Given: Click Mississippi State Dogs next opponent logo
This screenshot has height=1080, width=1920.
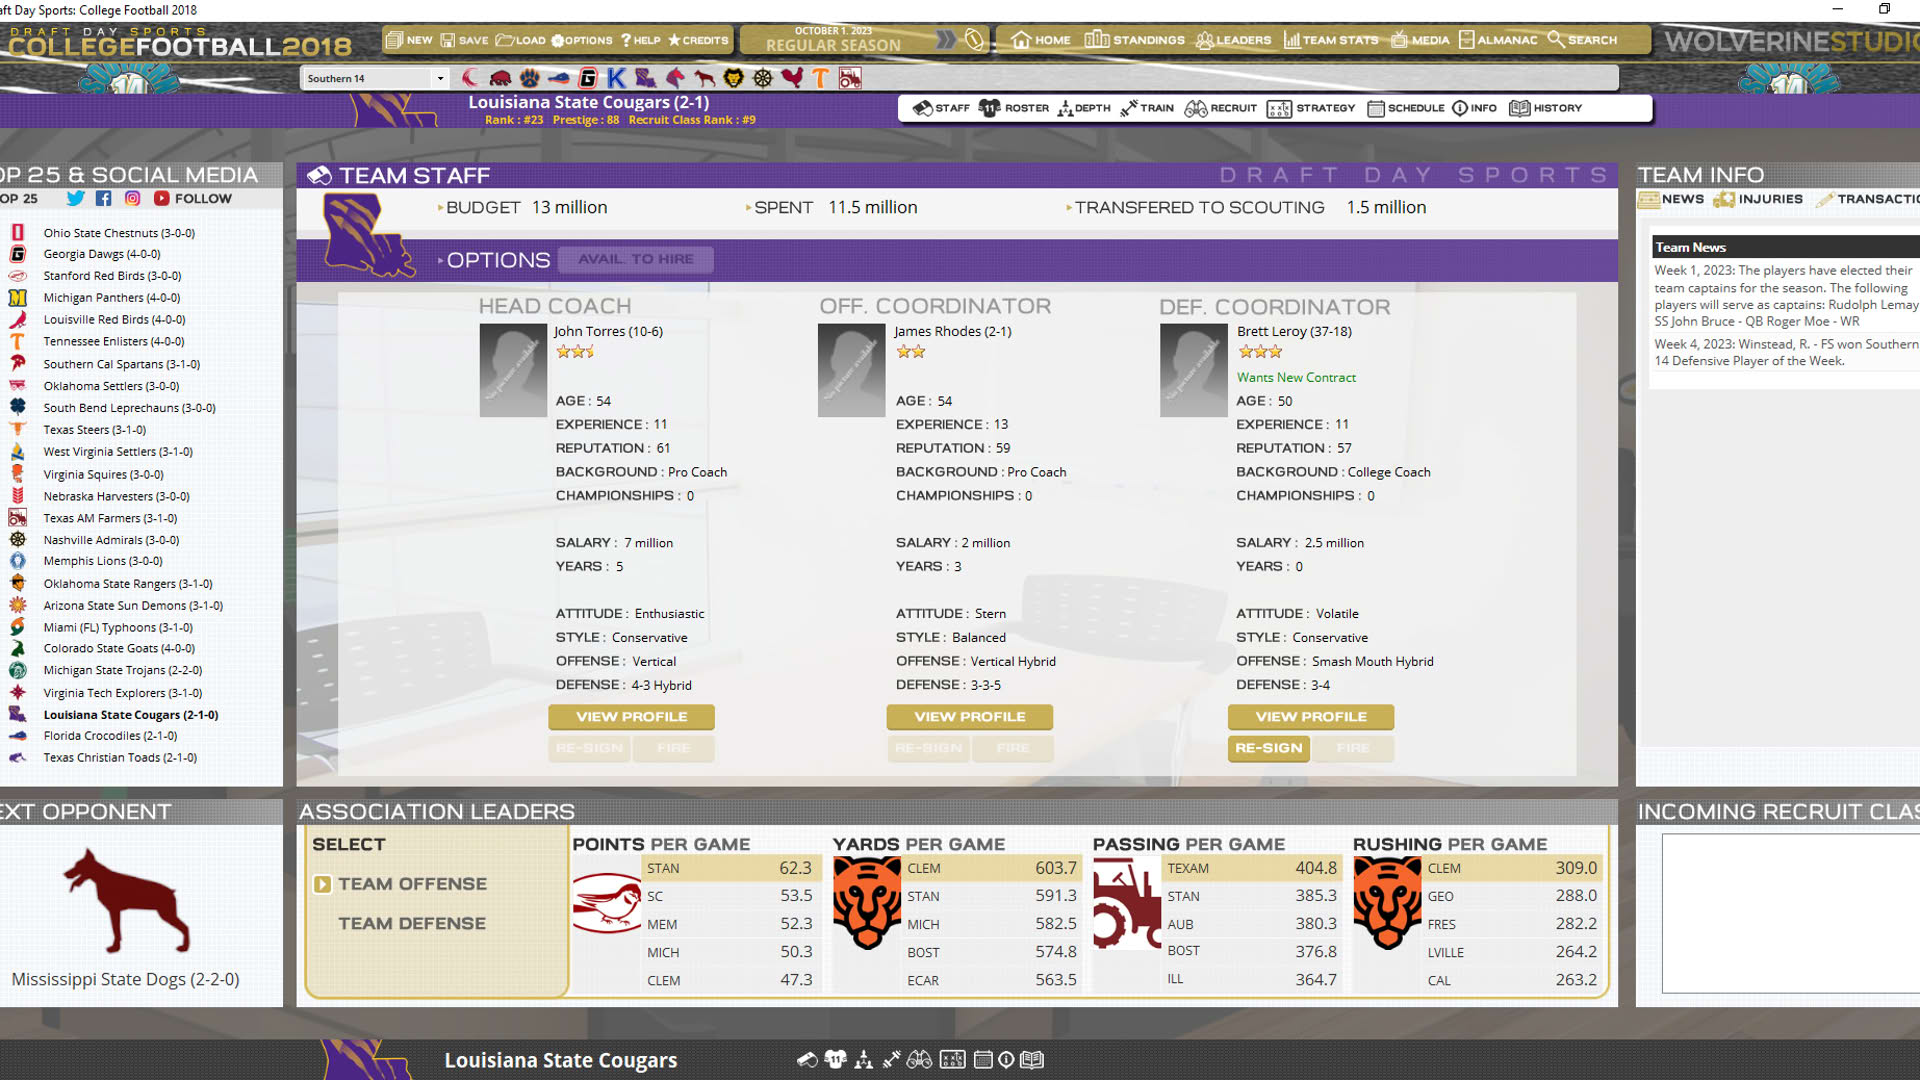Looking at the screenshot, I should [x=126, y=901].
